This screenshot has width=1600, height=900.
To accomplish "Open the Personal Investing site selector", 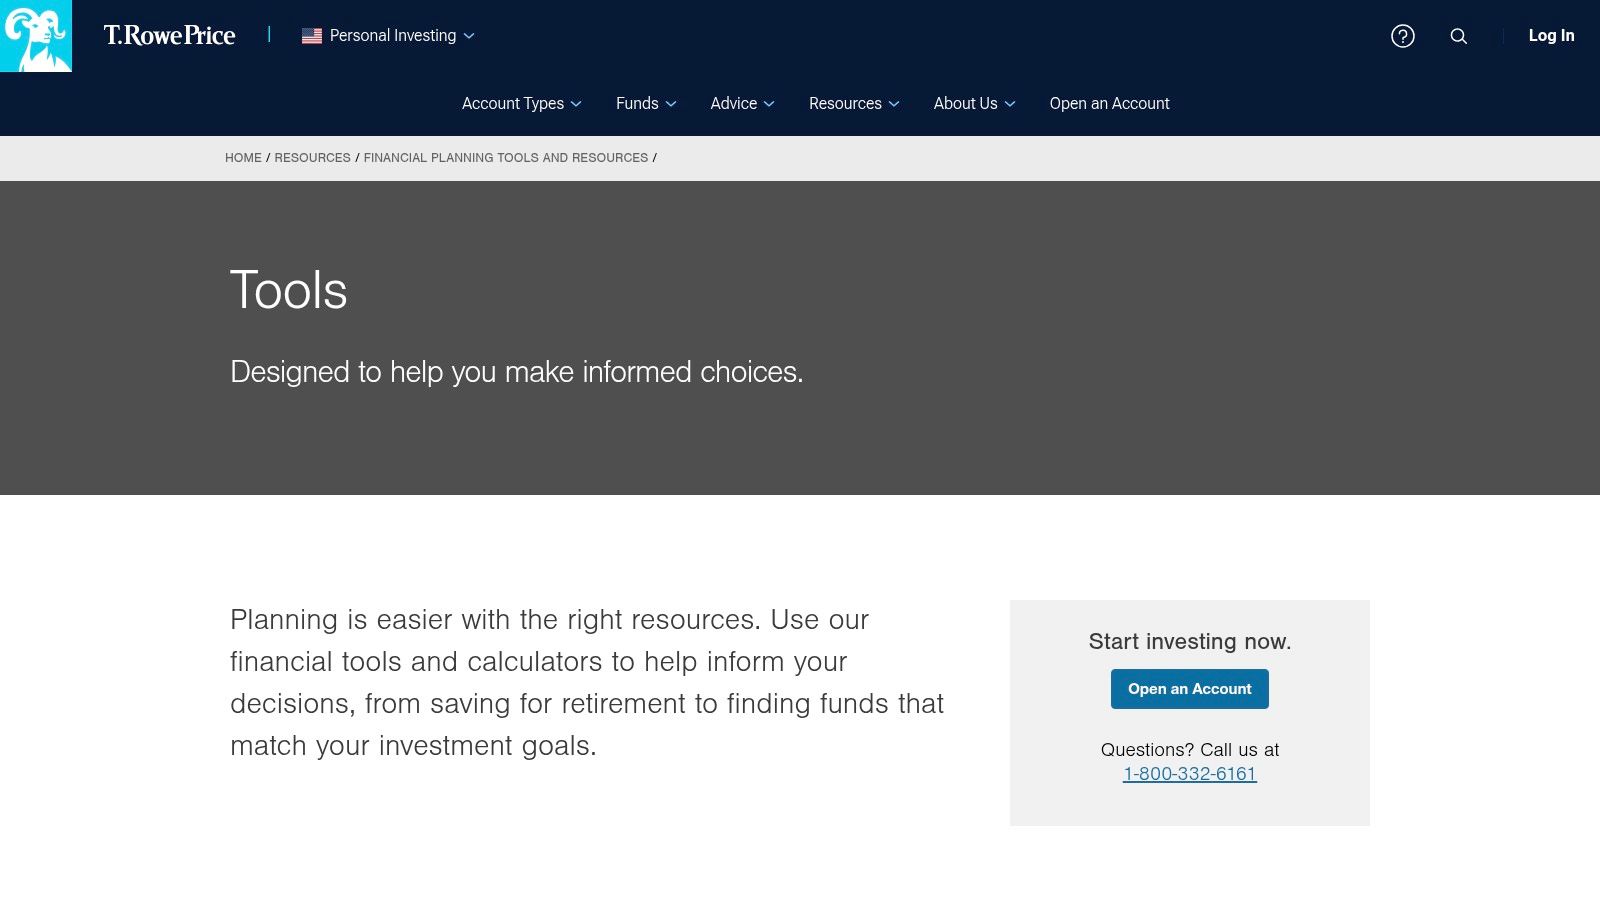I will click(x=393, y=36).
